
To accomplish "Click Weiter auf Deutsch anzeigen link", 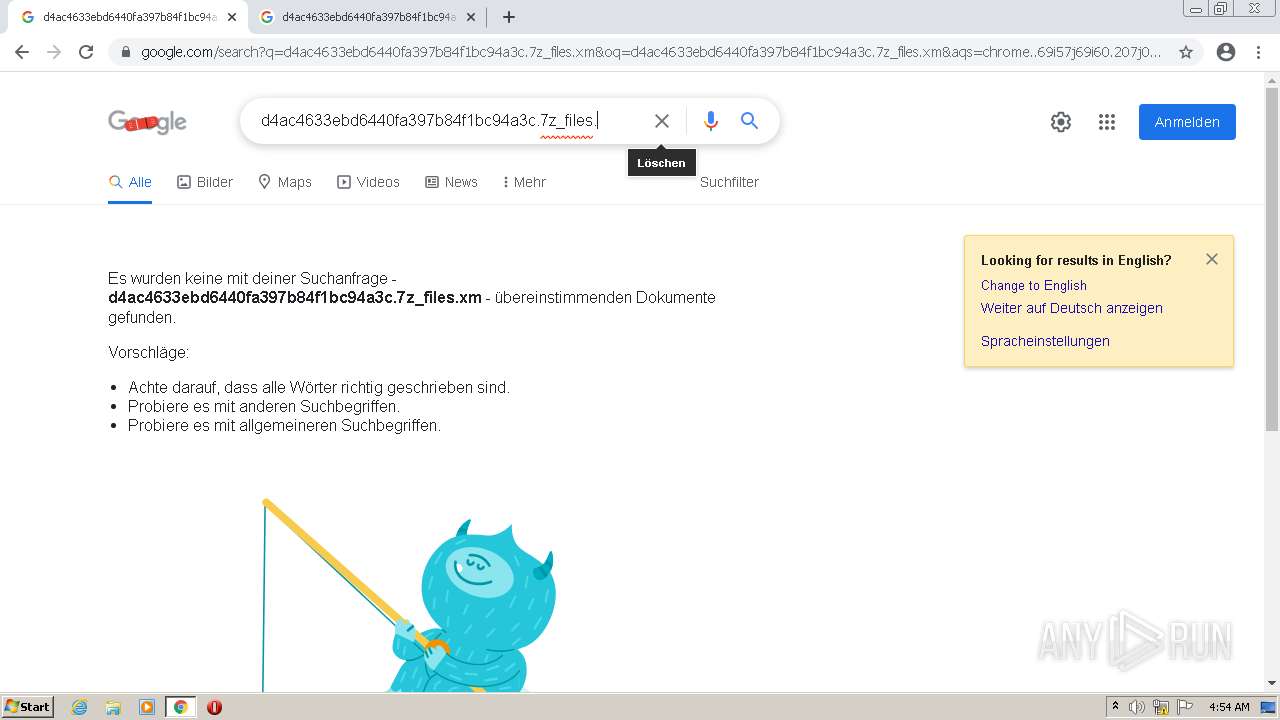I will [x=1072, y=308].
